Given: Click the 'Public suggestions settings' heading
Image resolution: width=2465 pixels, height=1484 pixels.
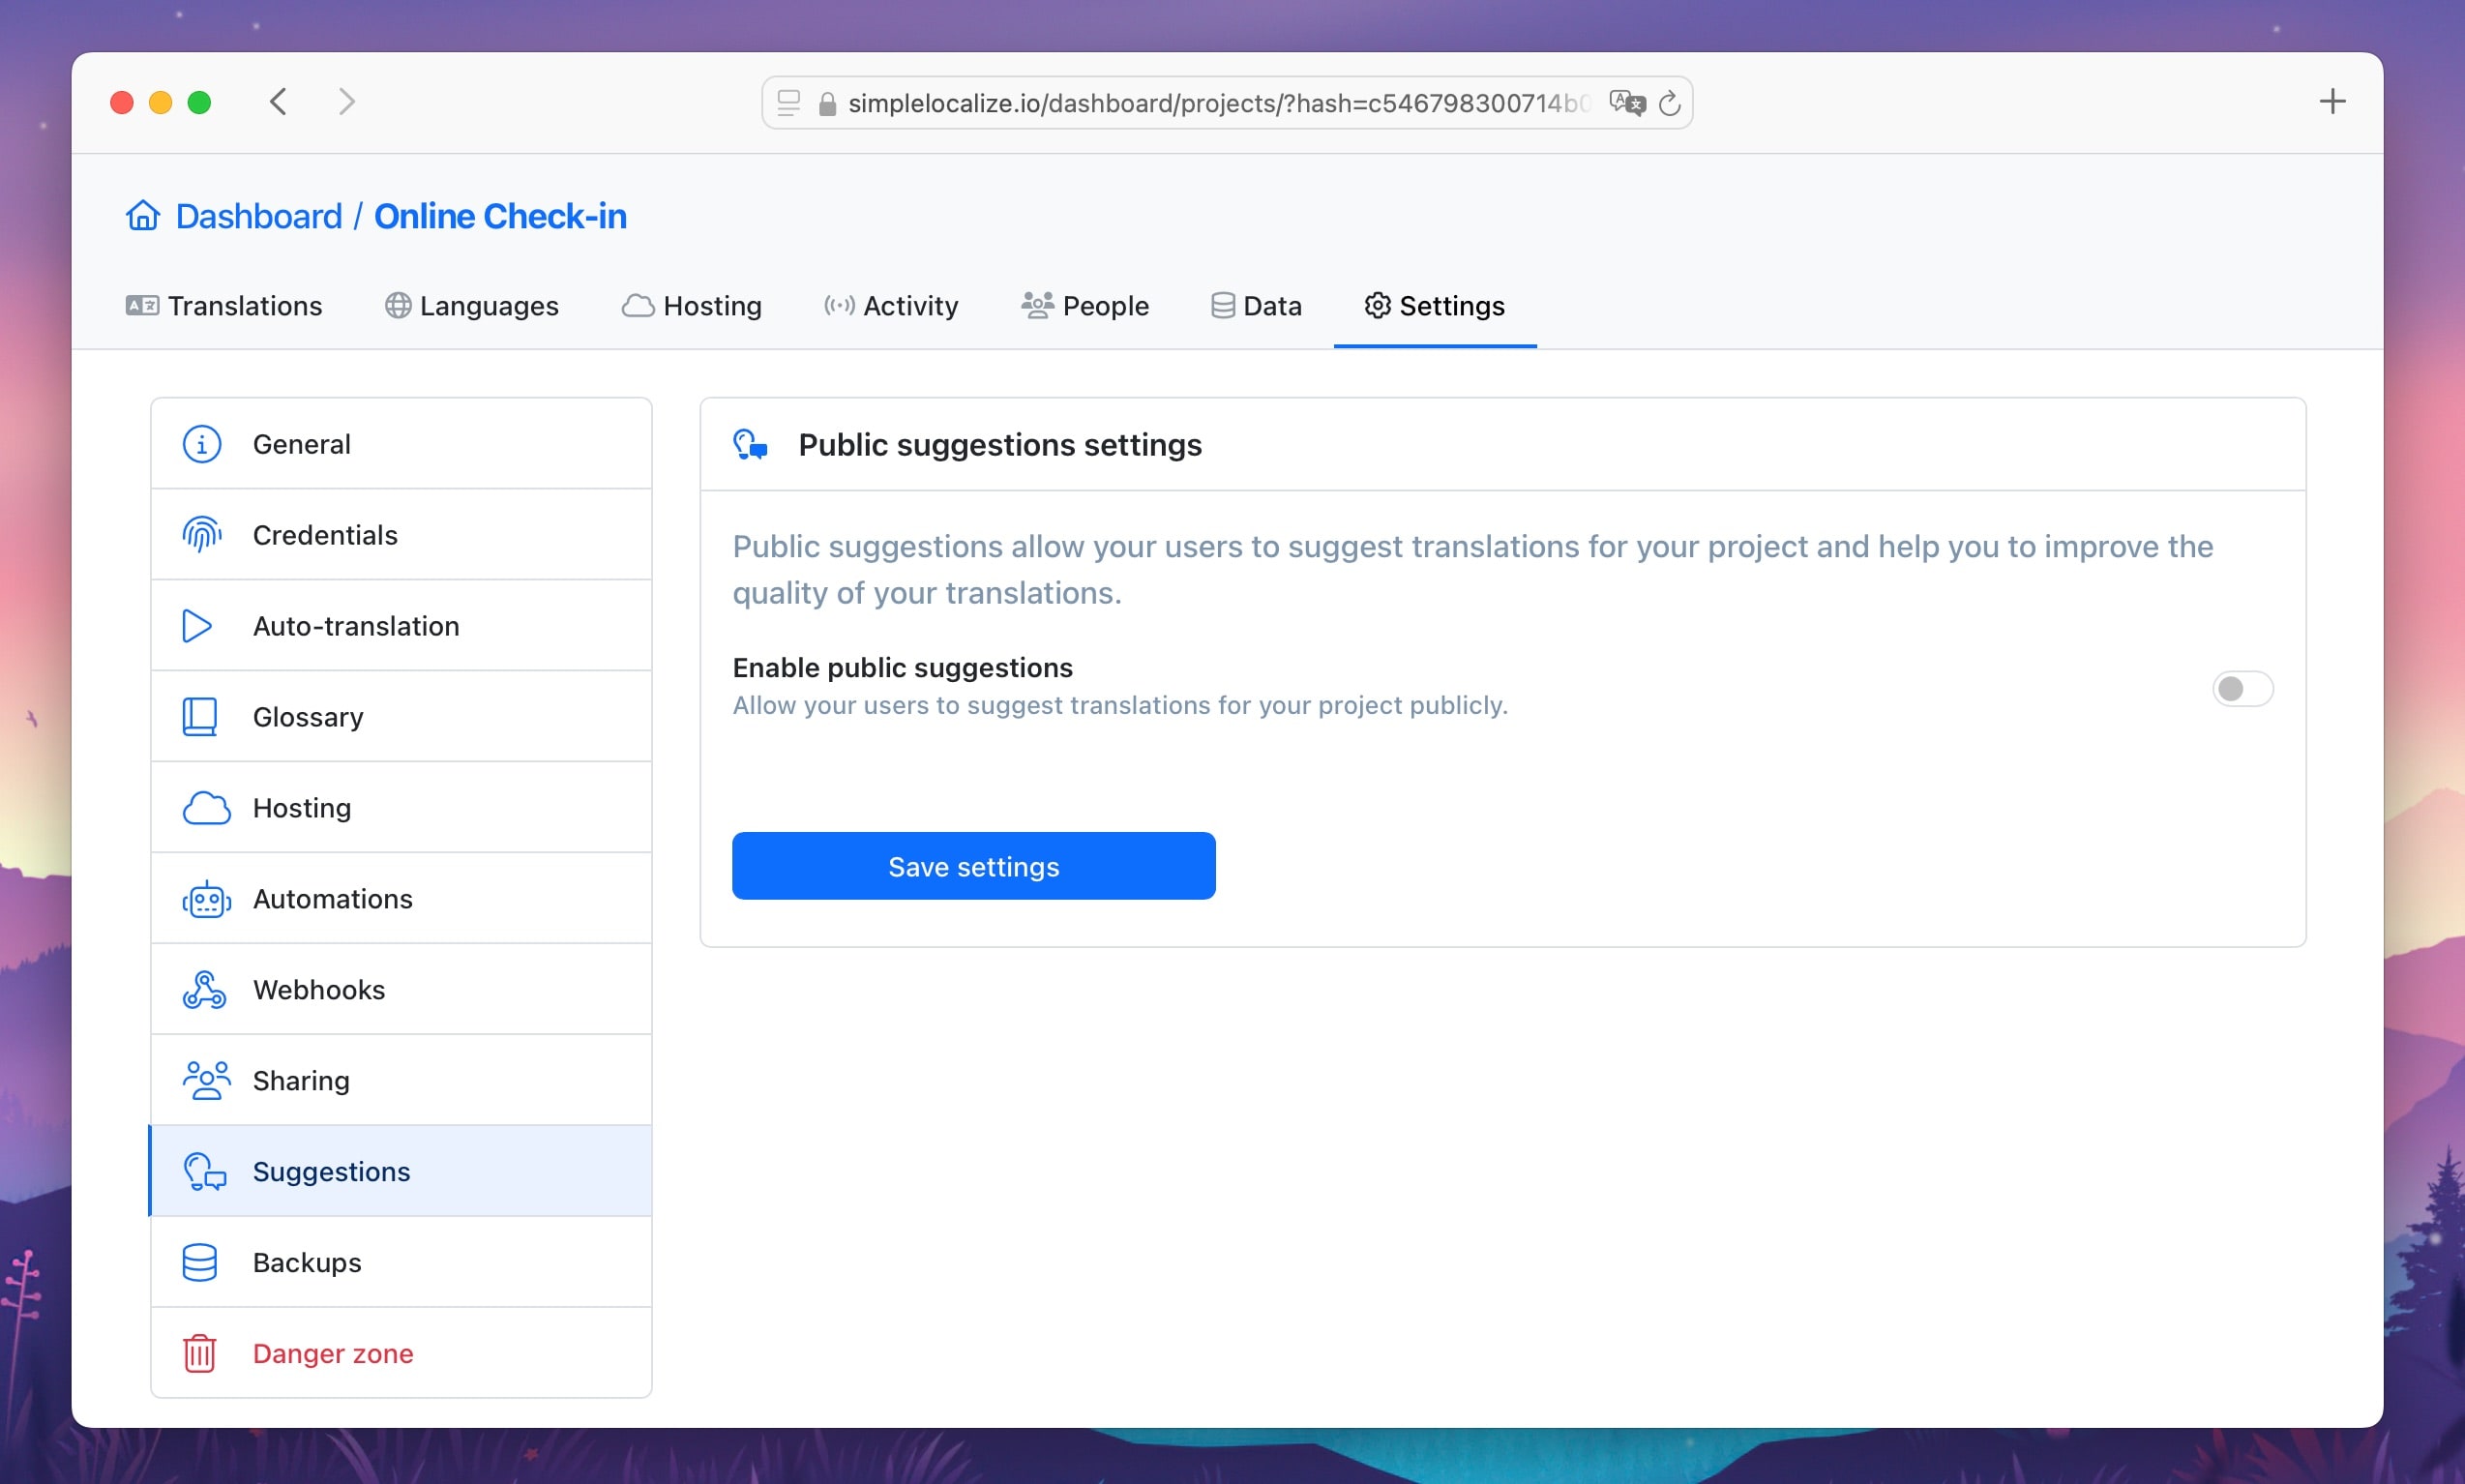Looking at the screenshot, I should coord(1000,445).
